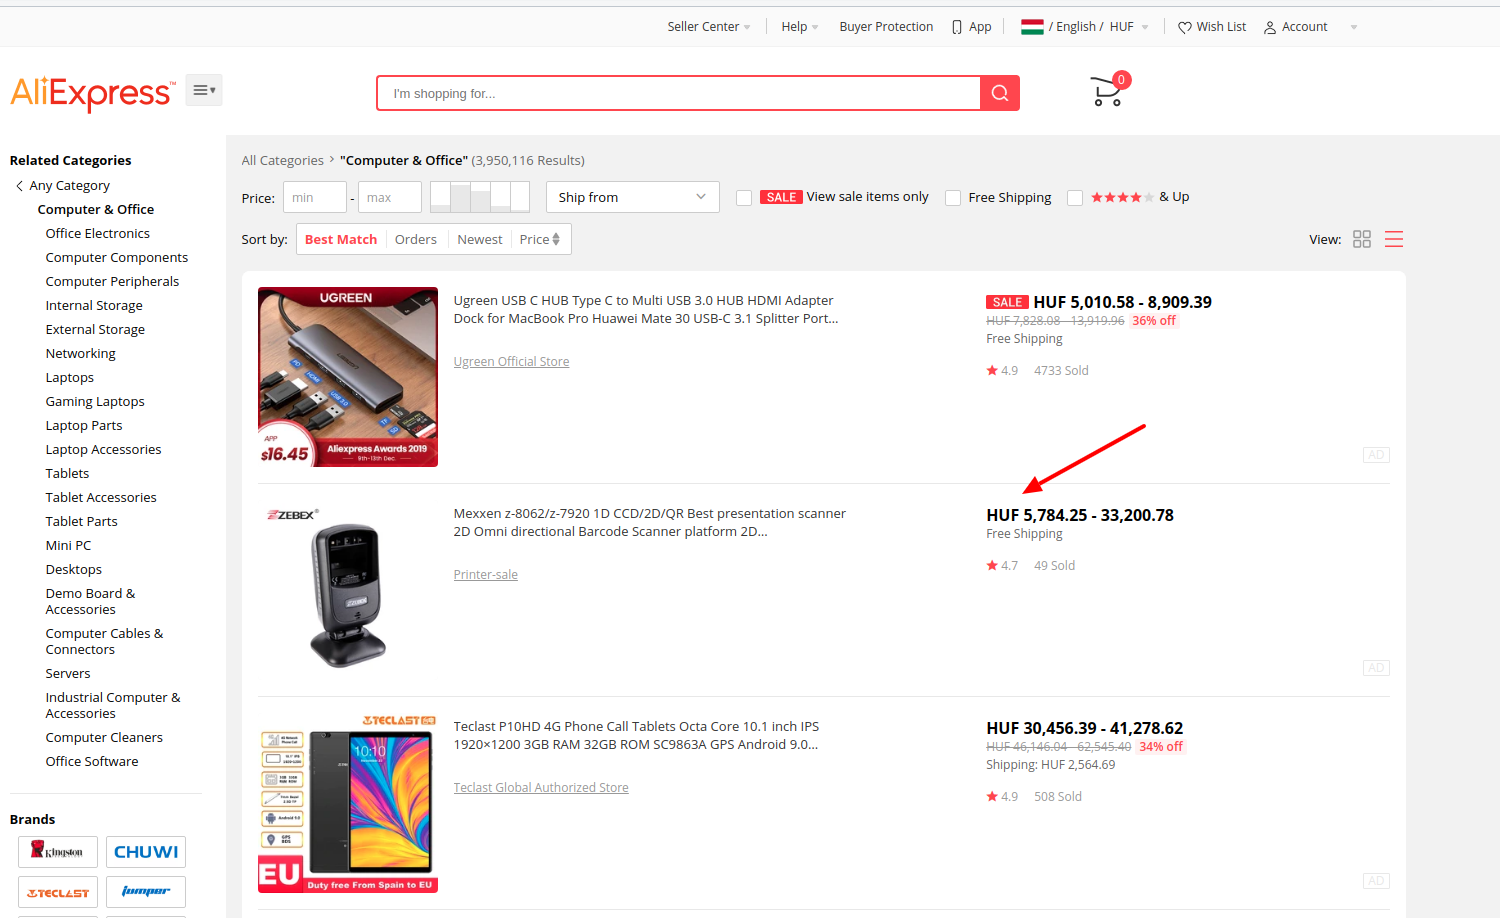The width and height of the screenshot is (1500, 918).
Task: Select the Office Software category
Action: click(92, 762)
